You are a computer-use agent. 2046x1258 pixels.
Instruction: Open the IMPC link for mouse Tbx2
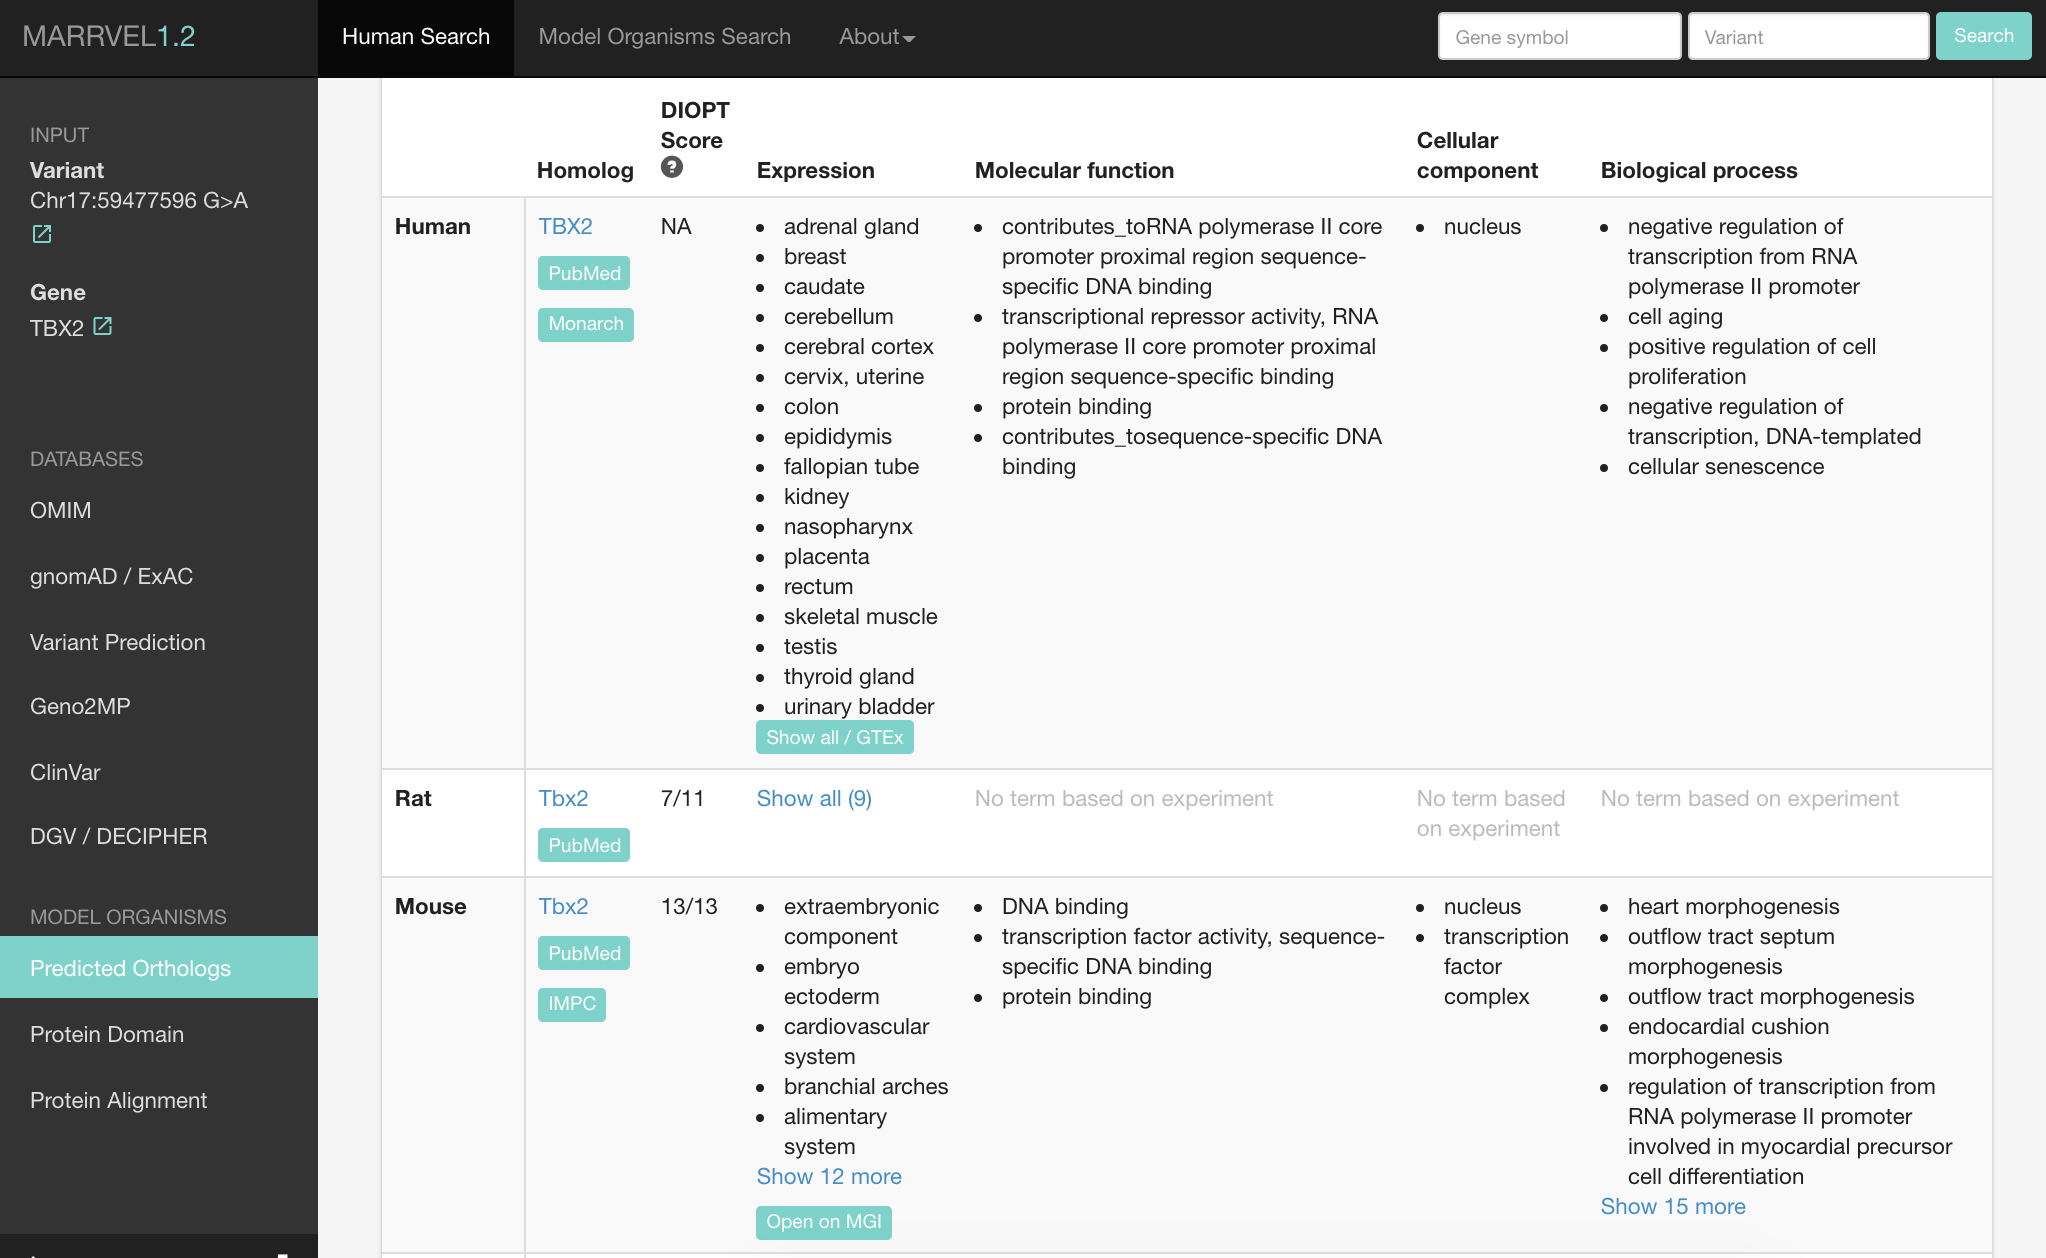[571, 1003]
